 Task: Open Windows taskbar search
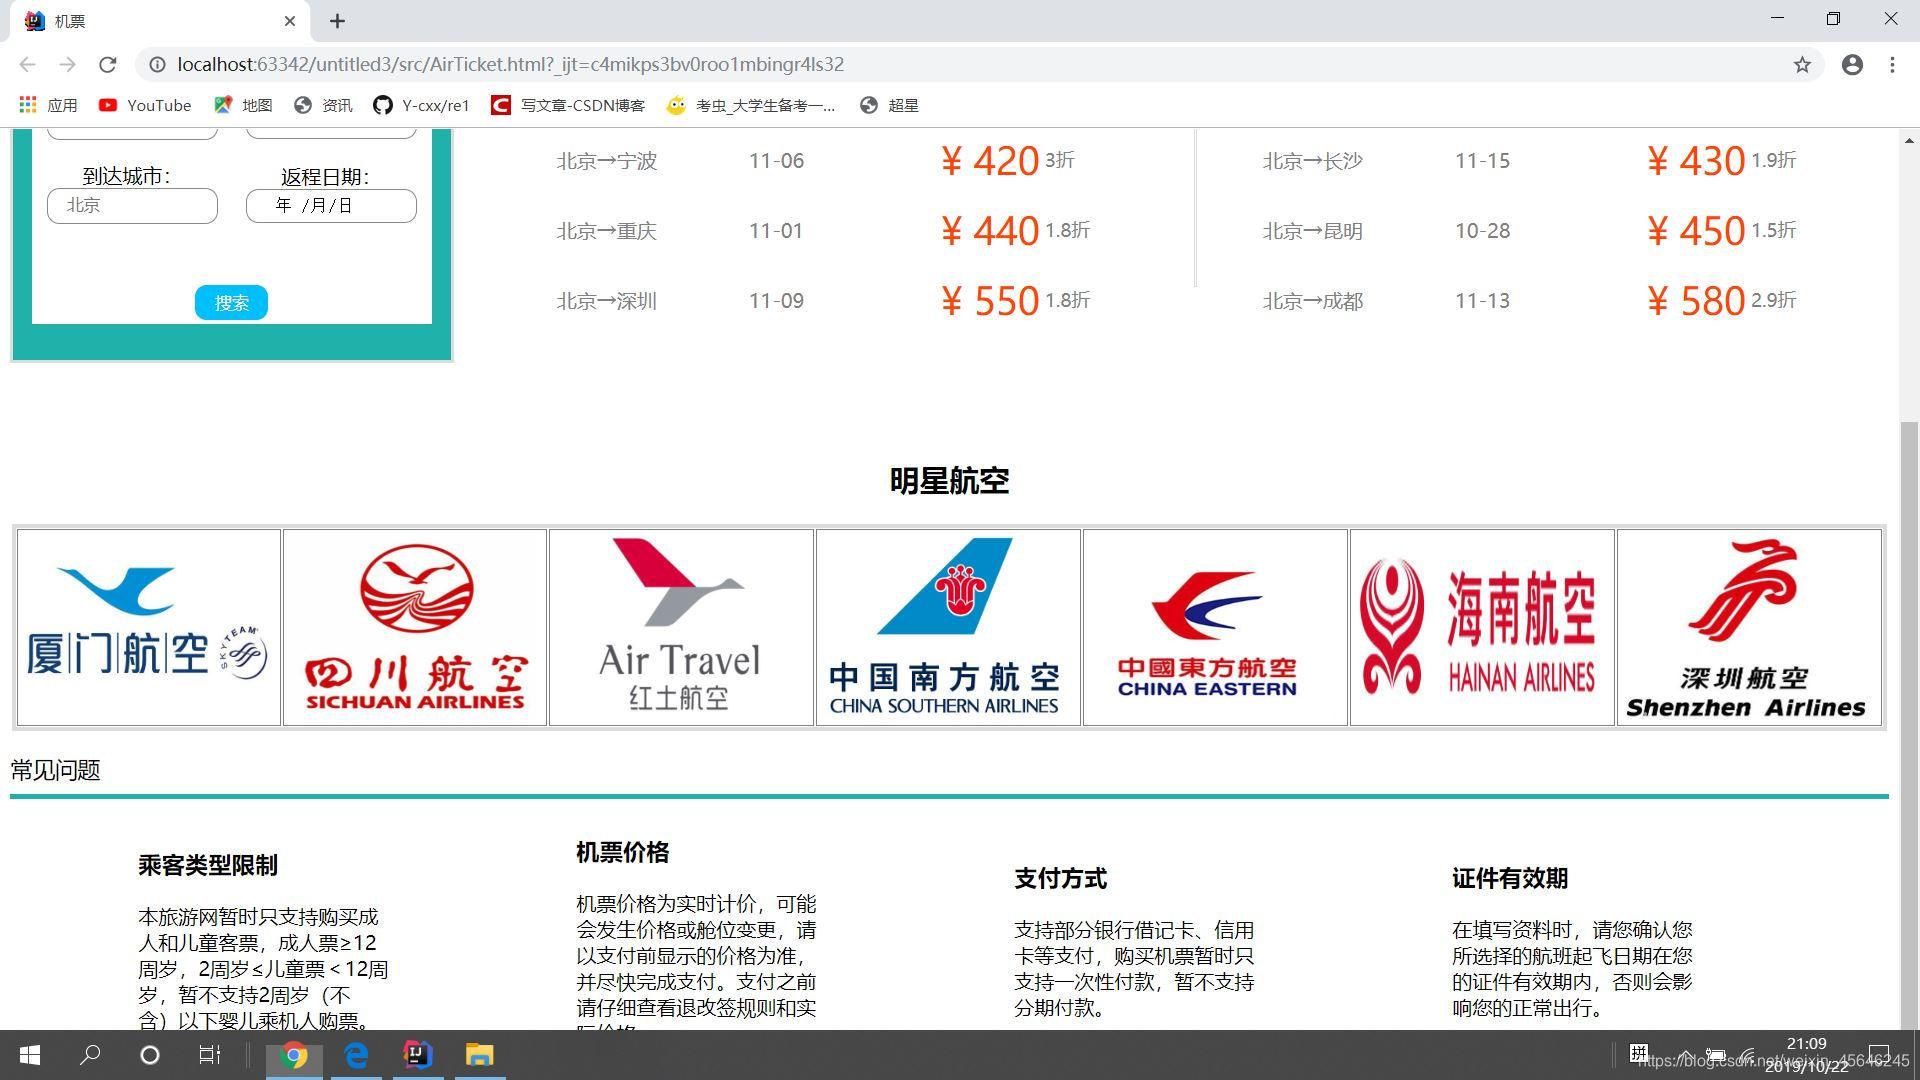[90, 1055]
